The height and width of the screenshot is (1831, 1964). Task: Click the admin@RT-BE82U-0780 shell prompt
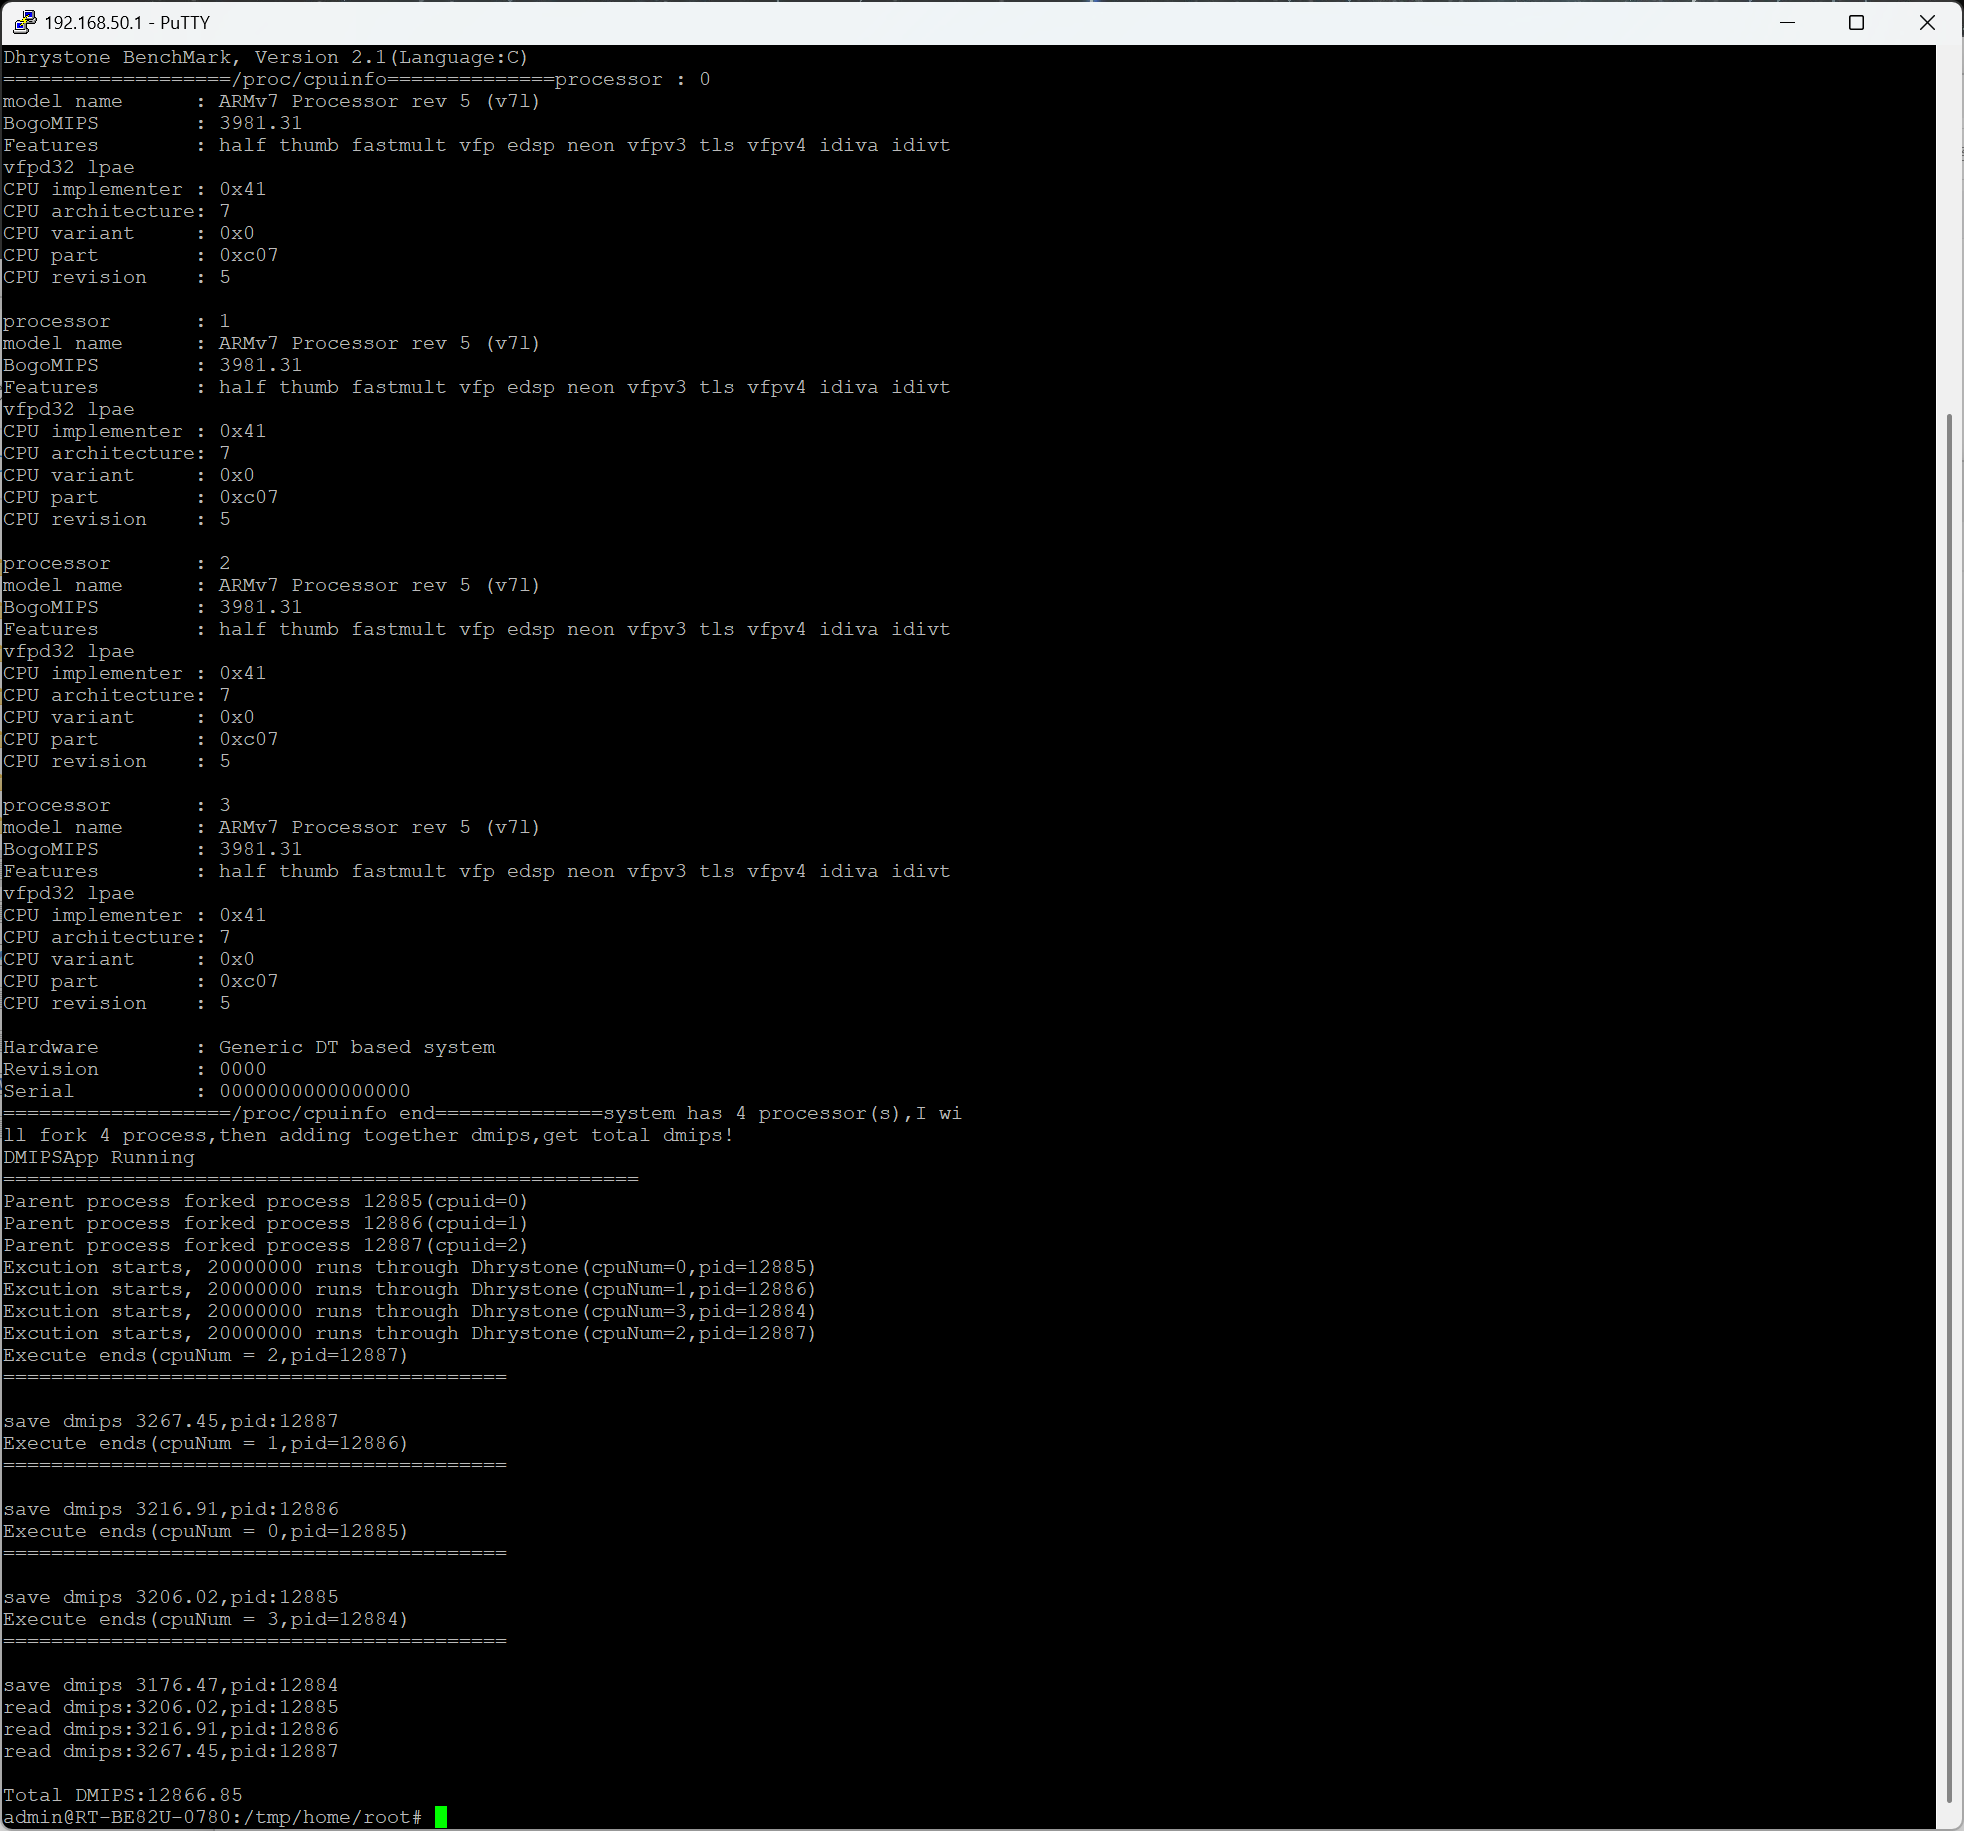210,1817
